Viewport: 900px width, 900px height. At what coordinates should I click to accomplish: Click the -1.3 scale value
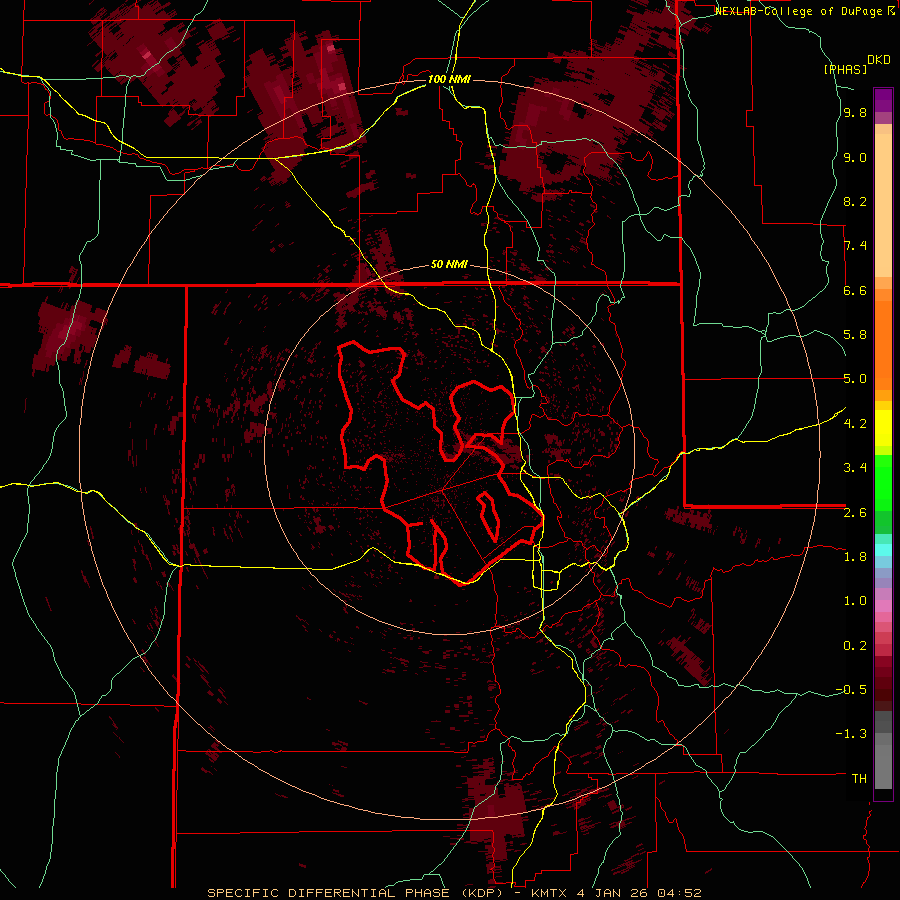click(851, 734)
